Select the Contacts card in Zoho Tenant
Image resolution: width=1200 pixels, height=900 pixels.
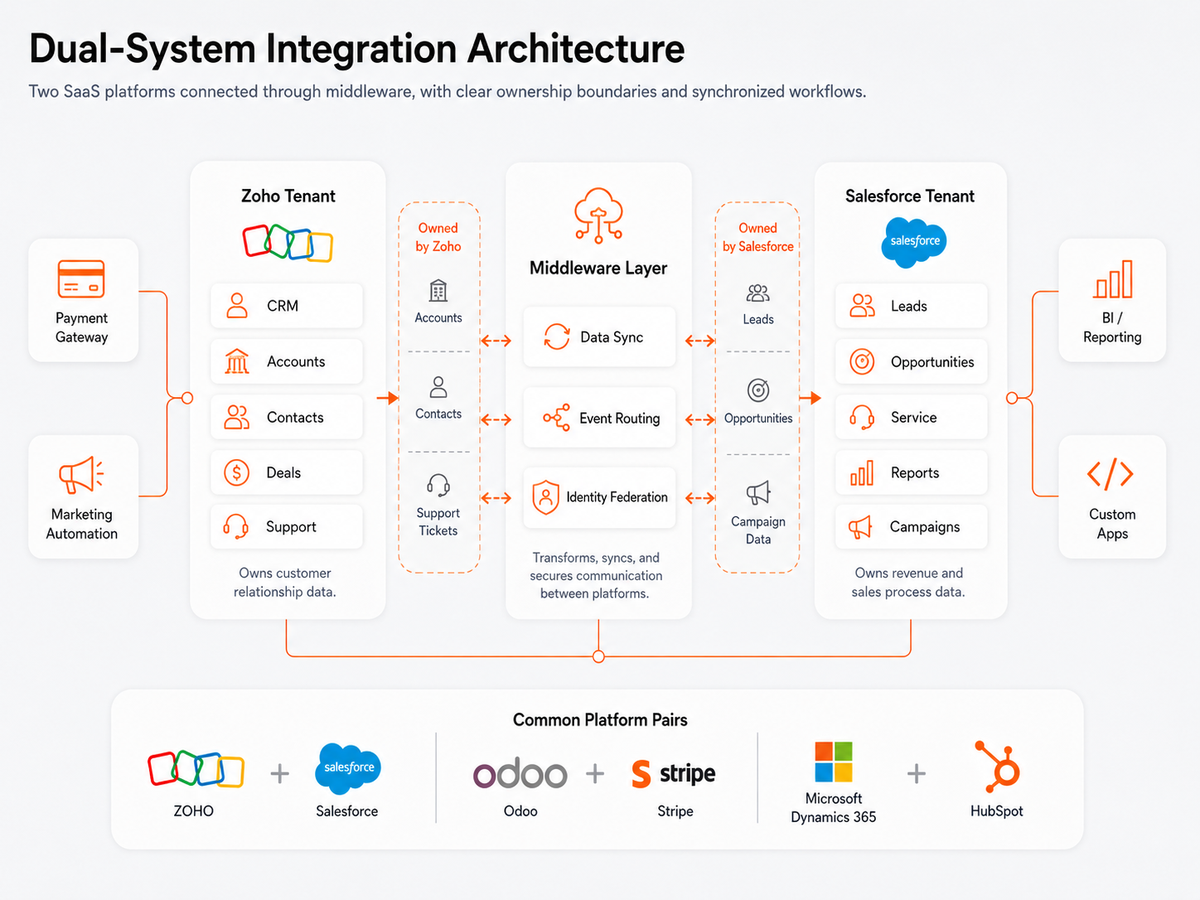287,417
